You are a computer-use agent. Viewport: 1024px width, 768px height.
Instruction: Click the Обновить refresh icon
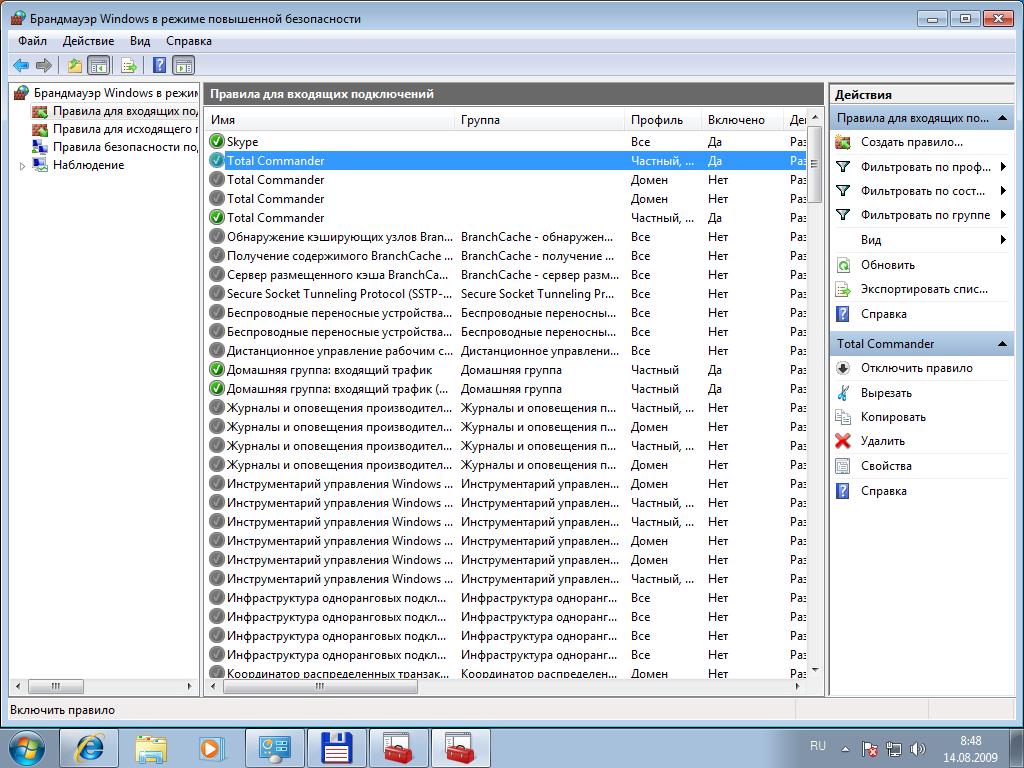[x=843, y=264]
